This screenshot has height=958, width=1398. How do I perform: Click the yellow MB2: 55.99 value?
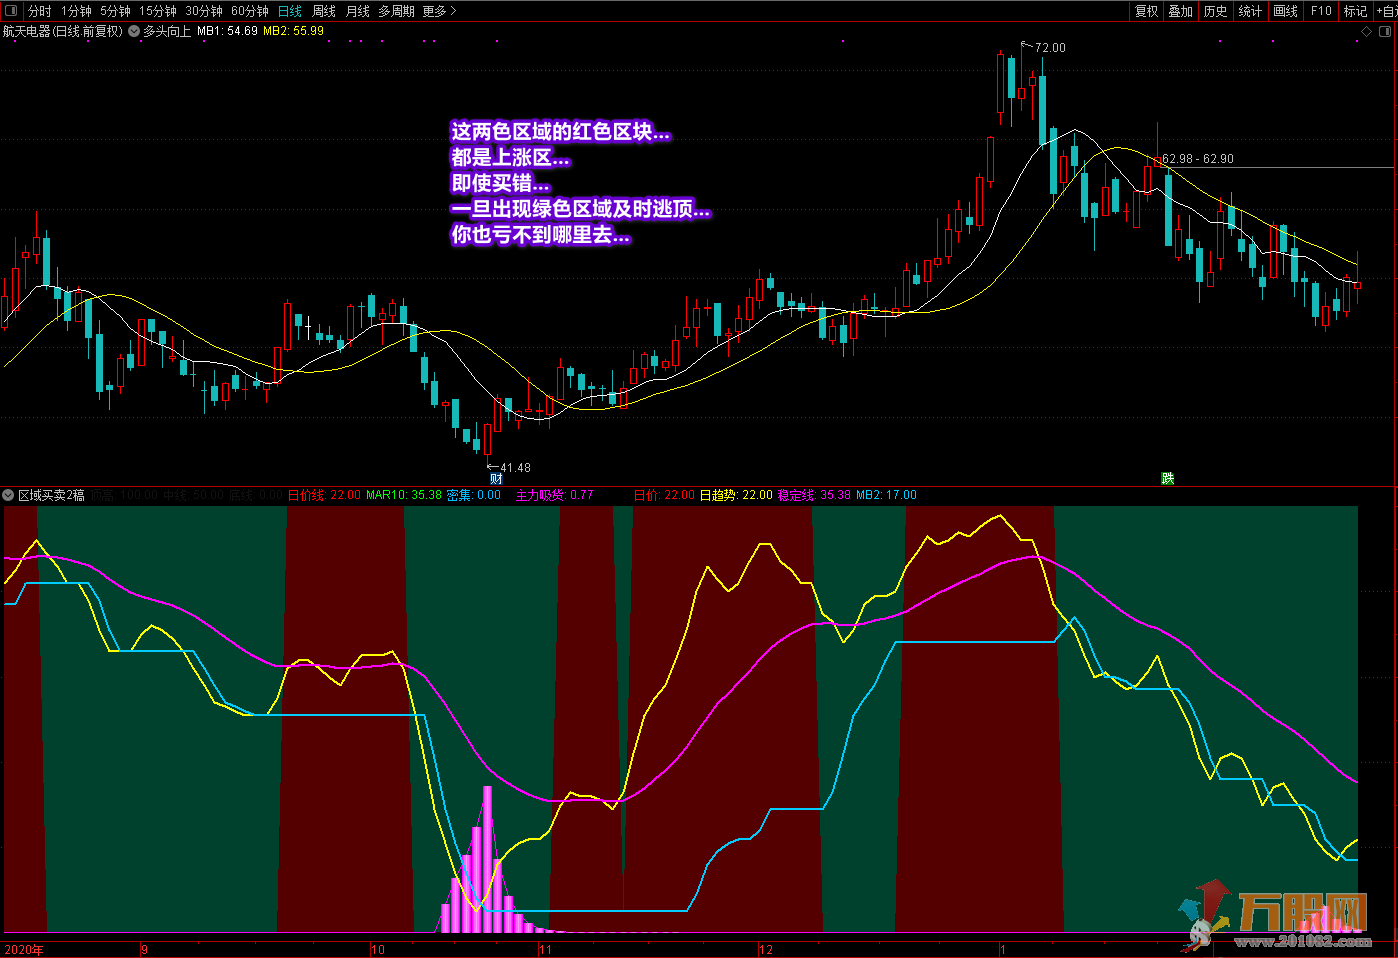pyautogui.click(x=293, y=31)
